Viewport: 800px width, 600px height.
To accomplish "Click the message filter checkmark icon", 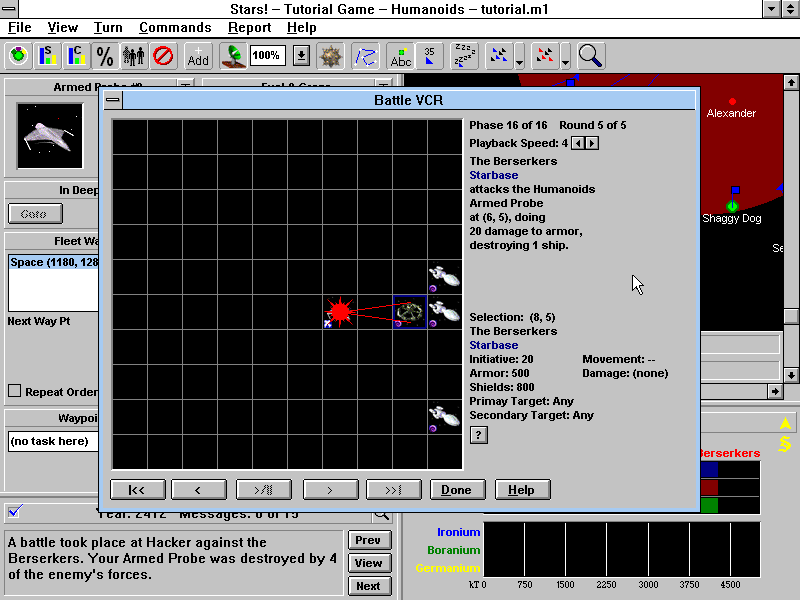I will [x=15, y=511].
